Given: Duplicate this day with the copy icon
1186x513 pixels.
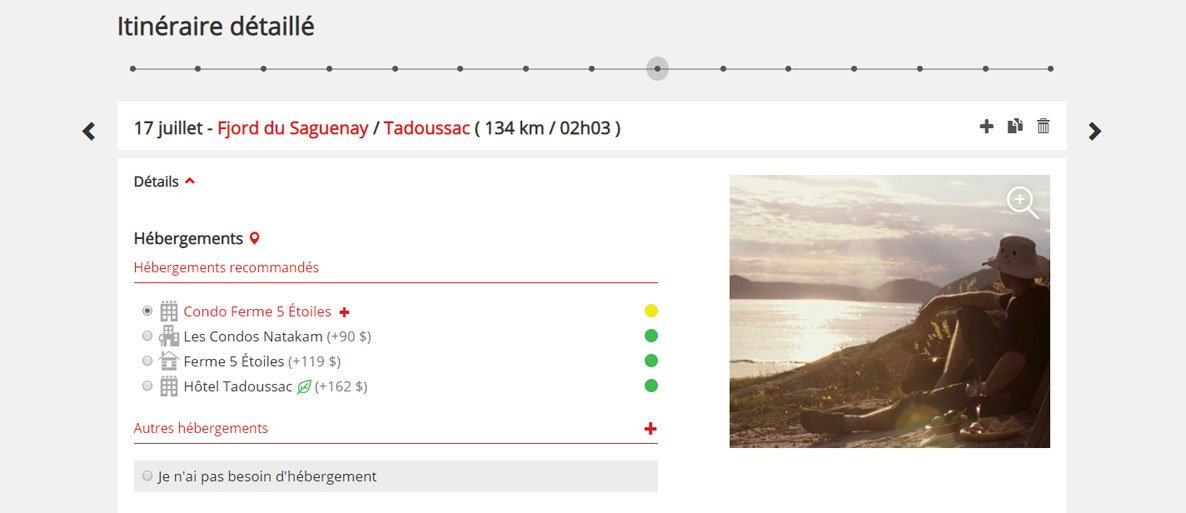Looking at the screenshot, I should [1015, 126].
